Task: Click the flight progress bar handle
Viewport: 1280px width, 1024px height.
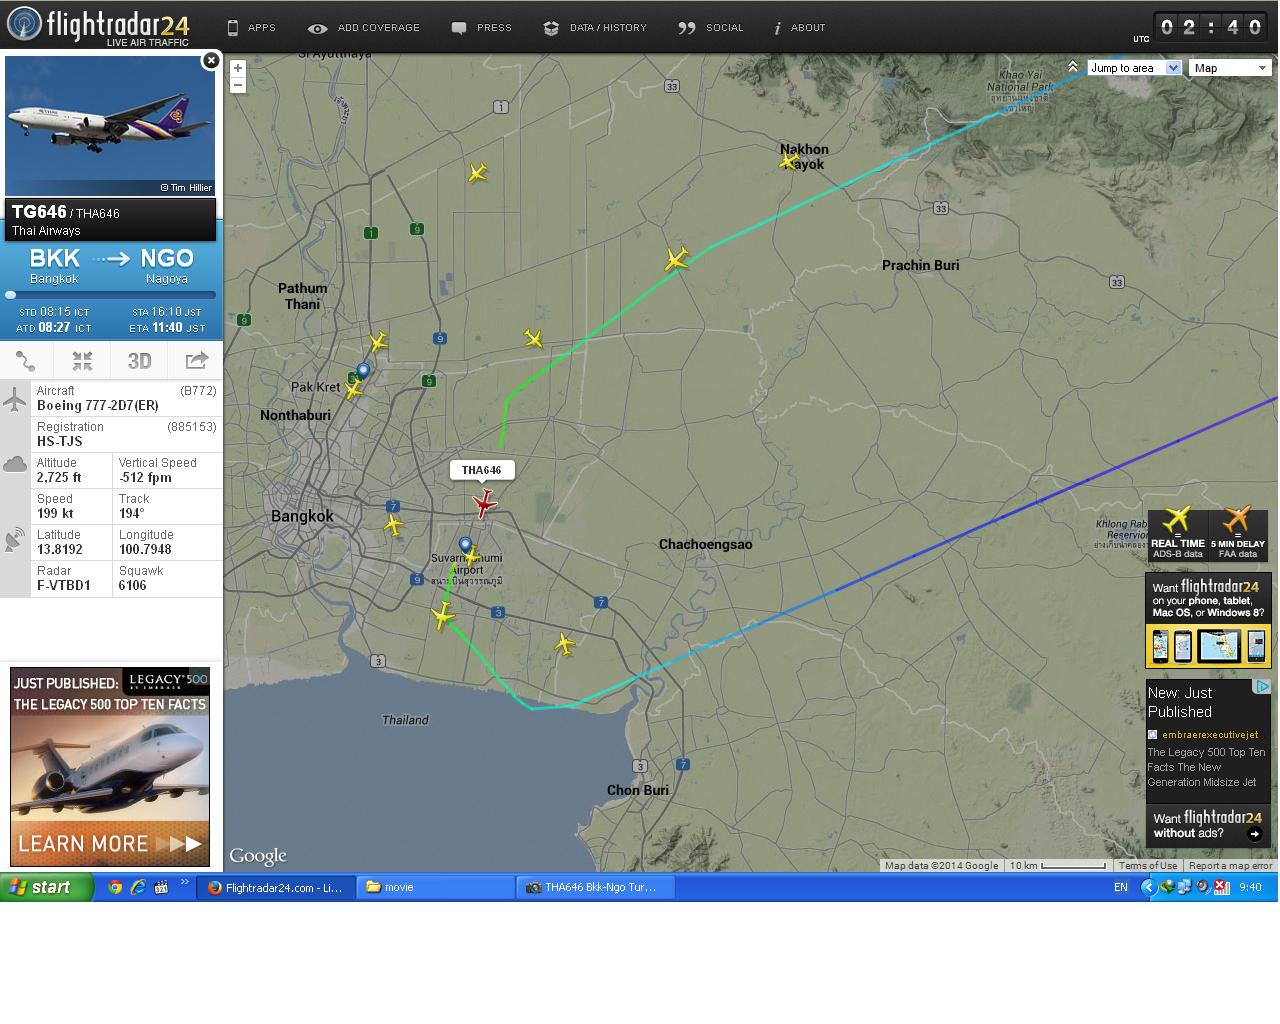Action: (11, 295)
